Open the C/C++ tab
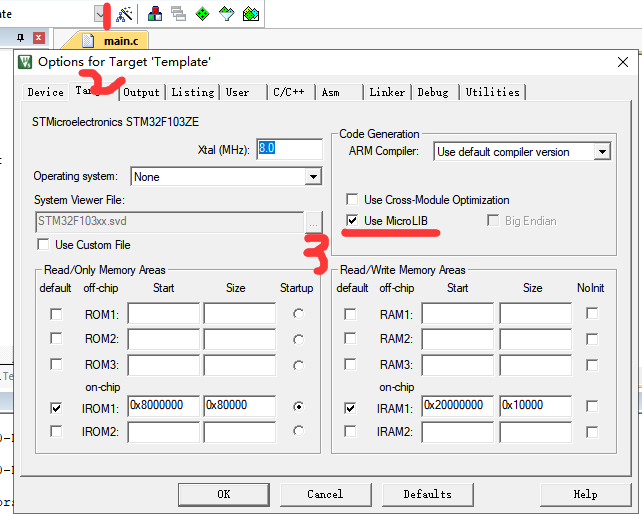The width and height of the screenshot is (642, 514). coord(289,93)
